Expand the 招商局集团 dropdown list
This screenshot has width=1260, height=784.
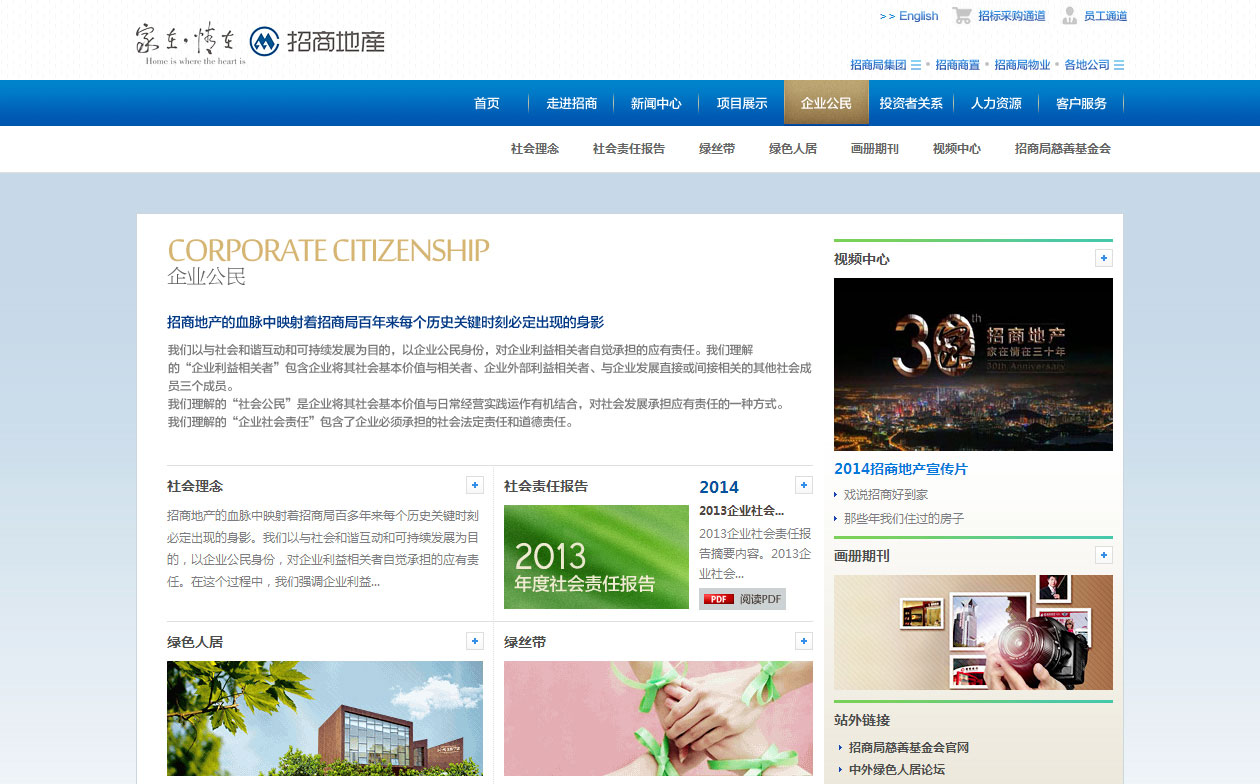915,65
